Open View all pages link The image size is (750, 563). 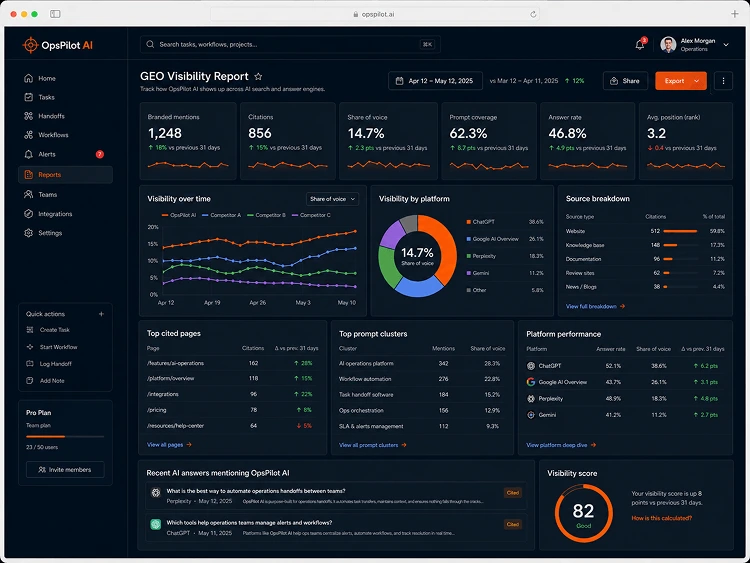click(169, 444)
